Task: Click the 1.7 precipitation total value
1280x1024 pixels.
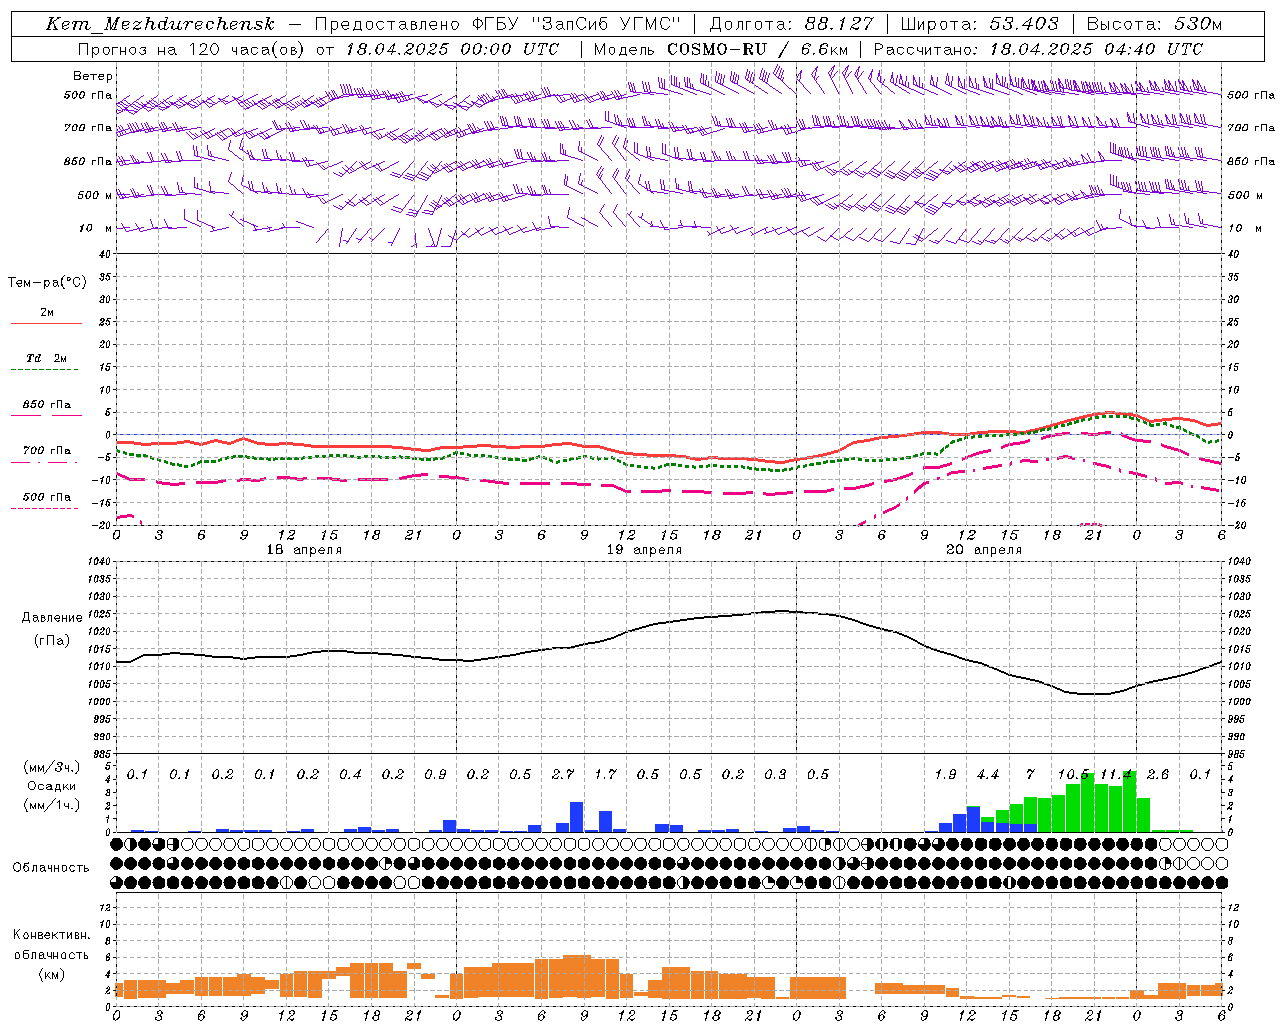Action: pos(605,775)
